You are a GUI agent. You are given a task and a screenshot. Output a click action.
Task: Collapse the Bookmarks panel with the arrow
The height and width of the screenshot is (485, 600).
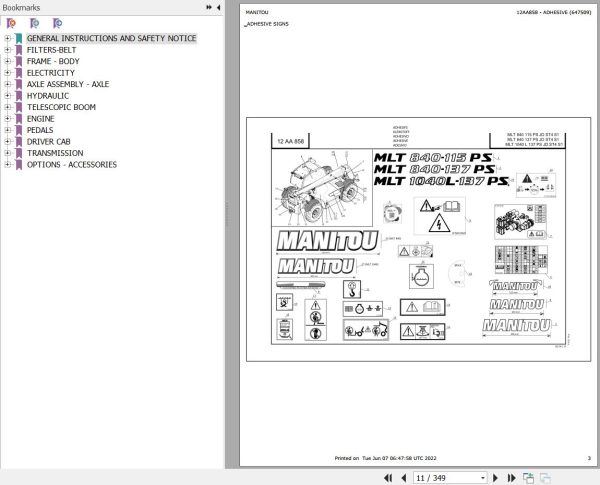[218, 7]
